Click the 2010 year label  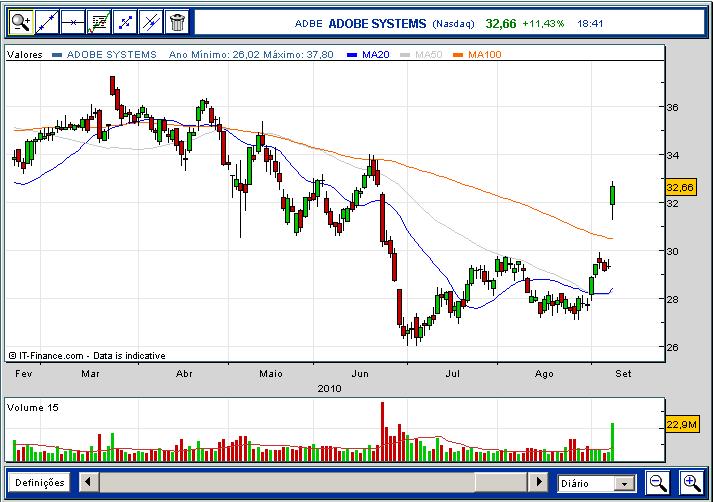[x=329, y=389]
